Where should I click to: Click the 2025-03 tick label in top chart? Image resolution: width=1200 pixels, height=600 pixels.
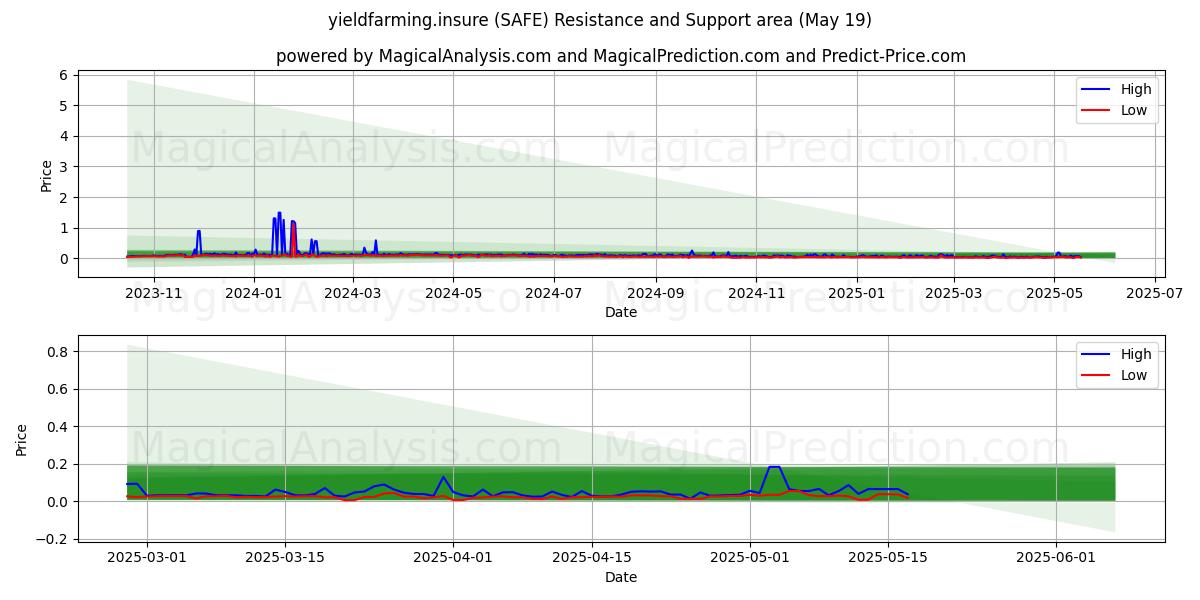click(953, 293)
